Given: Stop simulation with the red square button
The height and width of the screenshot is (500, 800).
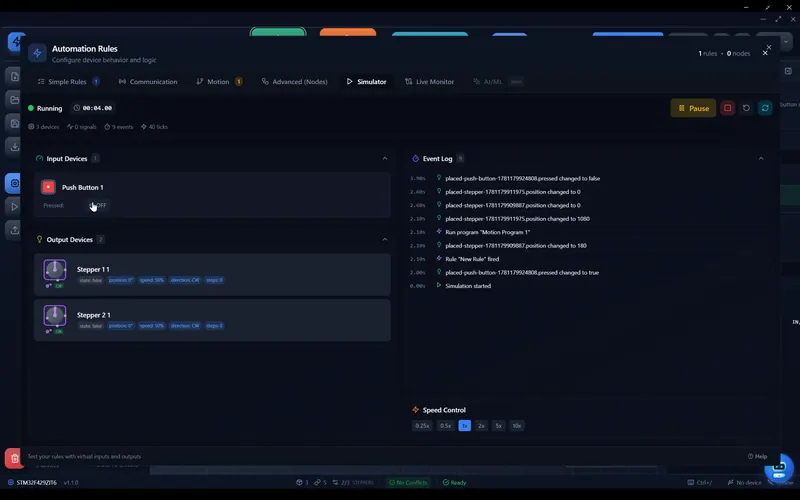Looking at the screenshot, I should coord(728,108).
